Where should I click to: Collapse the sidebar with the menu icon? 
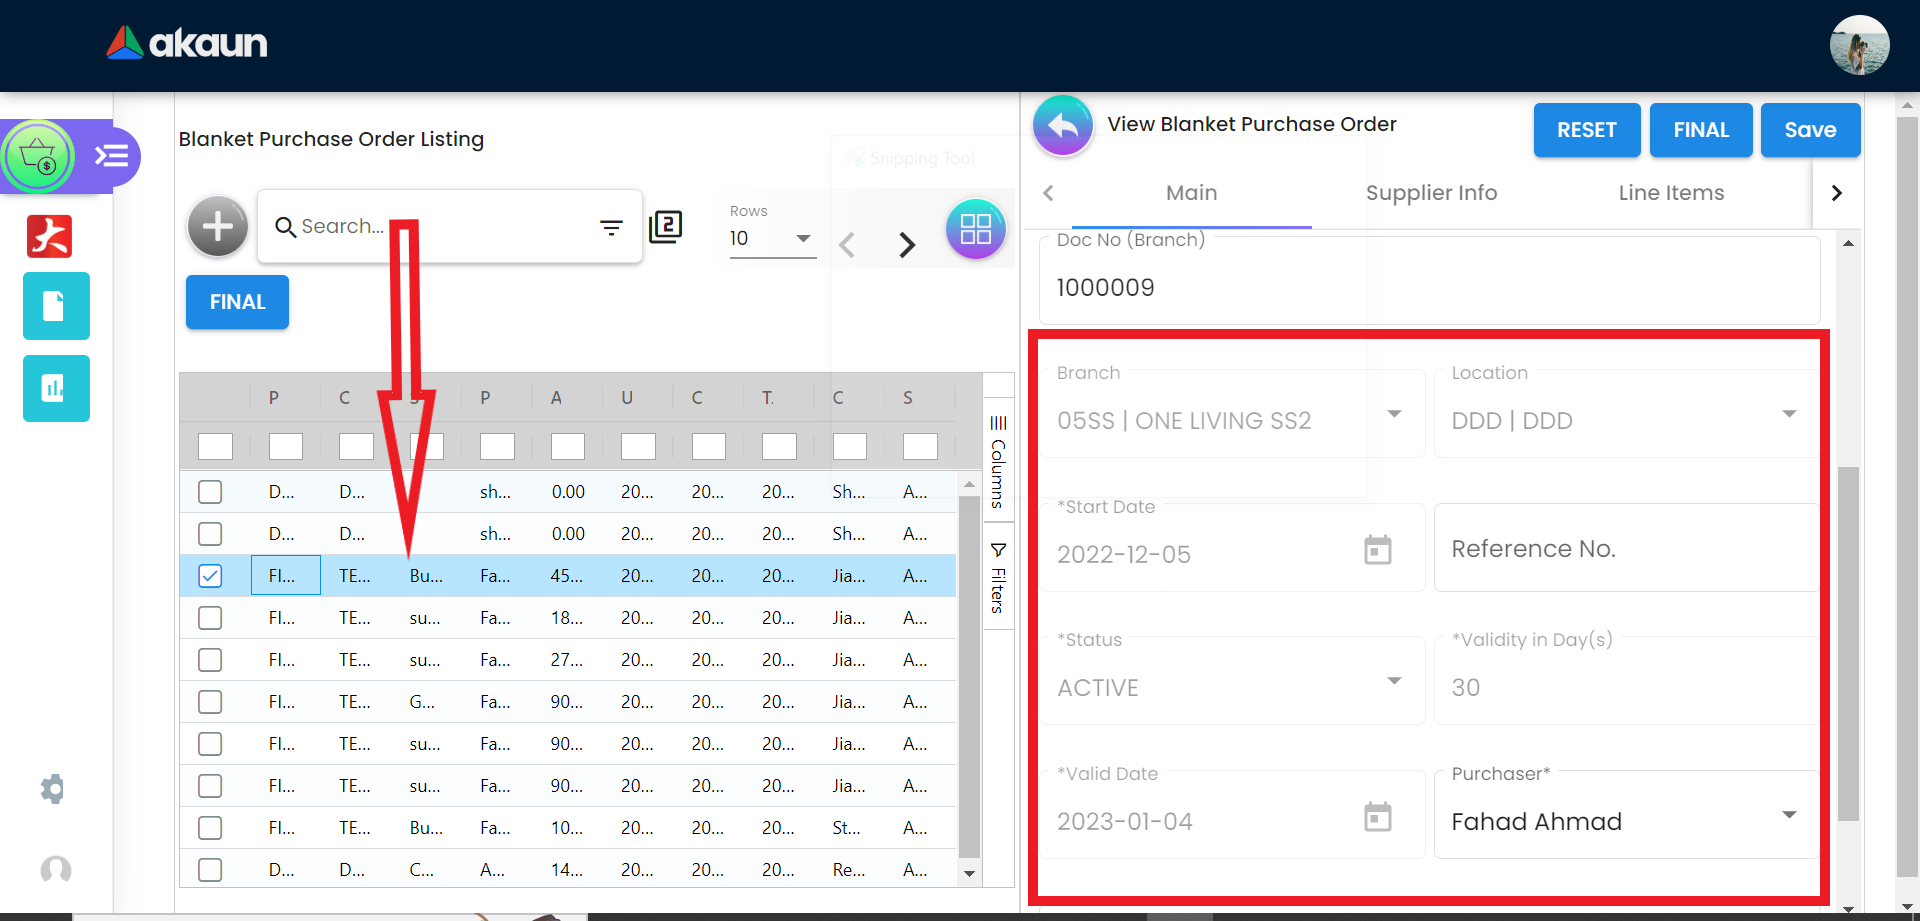pyautogui.click(x=111, y=156)
